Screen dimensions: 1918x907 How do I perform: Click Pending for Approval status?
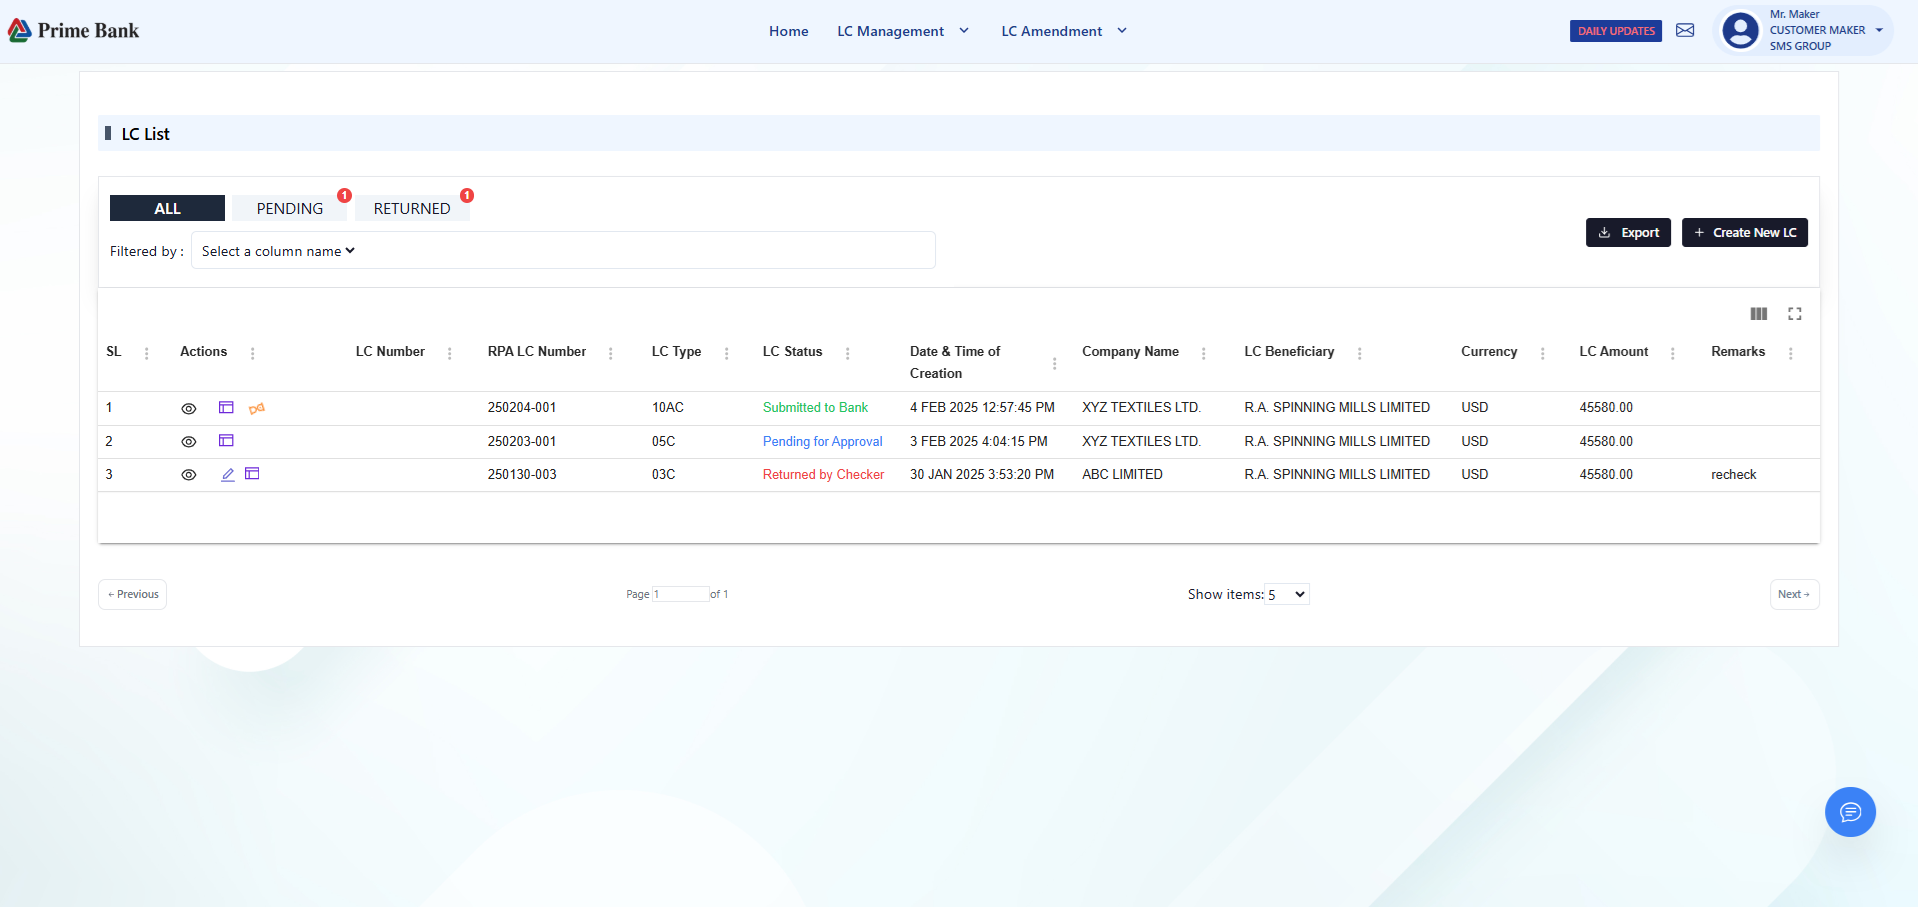(x=822, y=442)
